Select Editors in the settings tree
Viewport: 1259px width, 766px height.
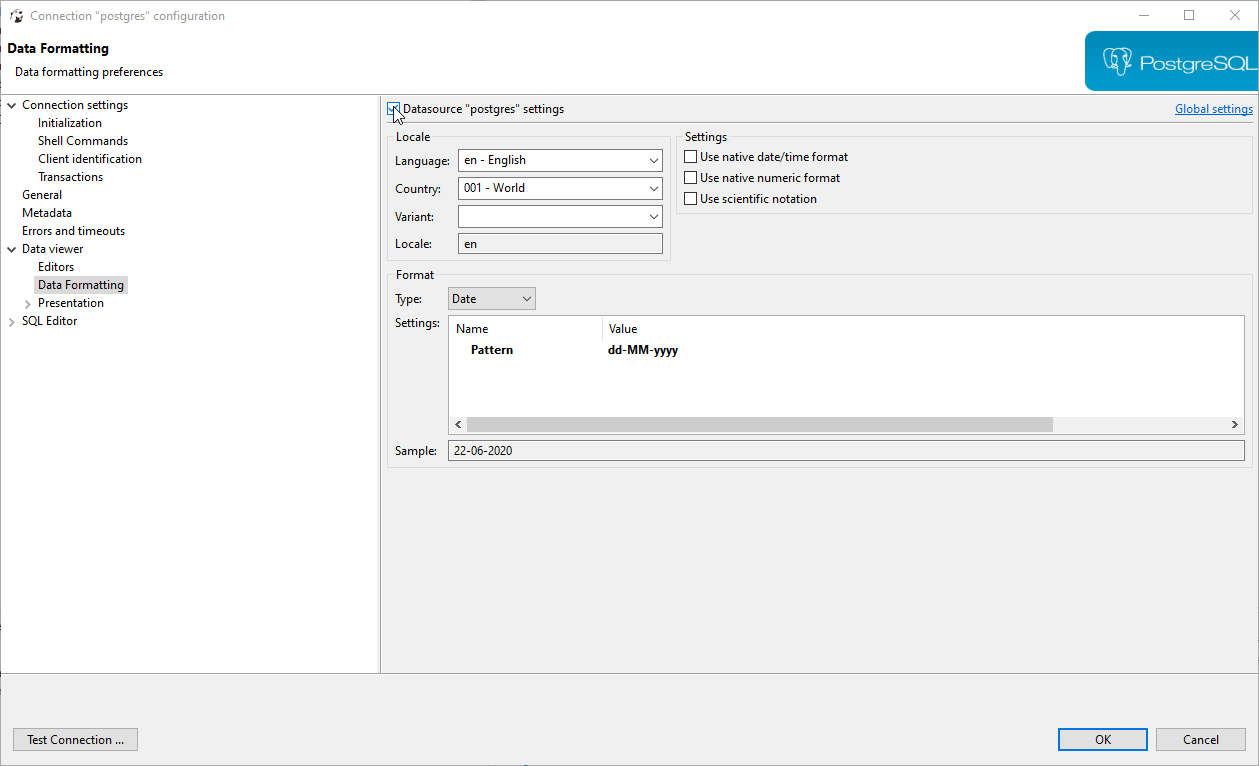55,266
